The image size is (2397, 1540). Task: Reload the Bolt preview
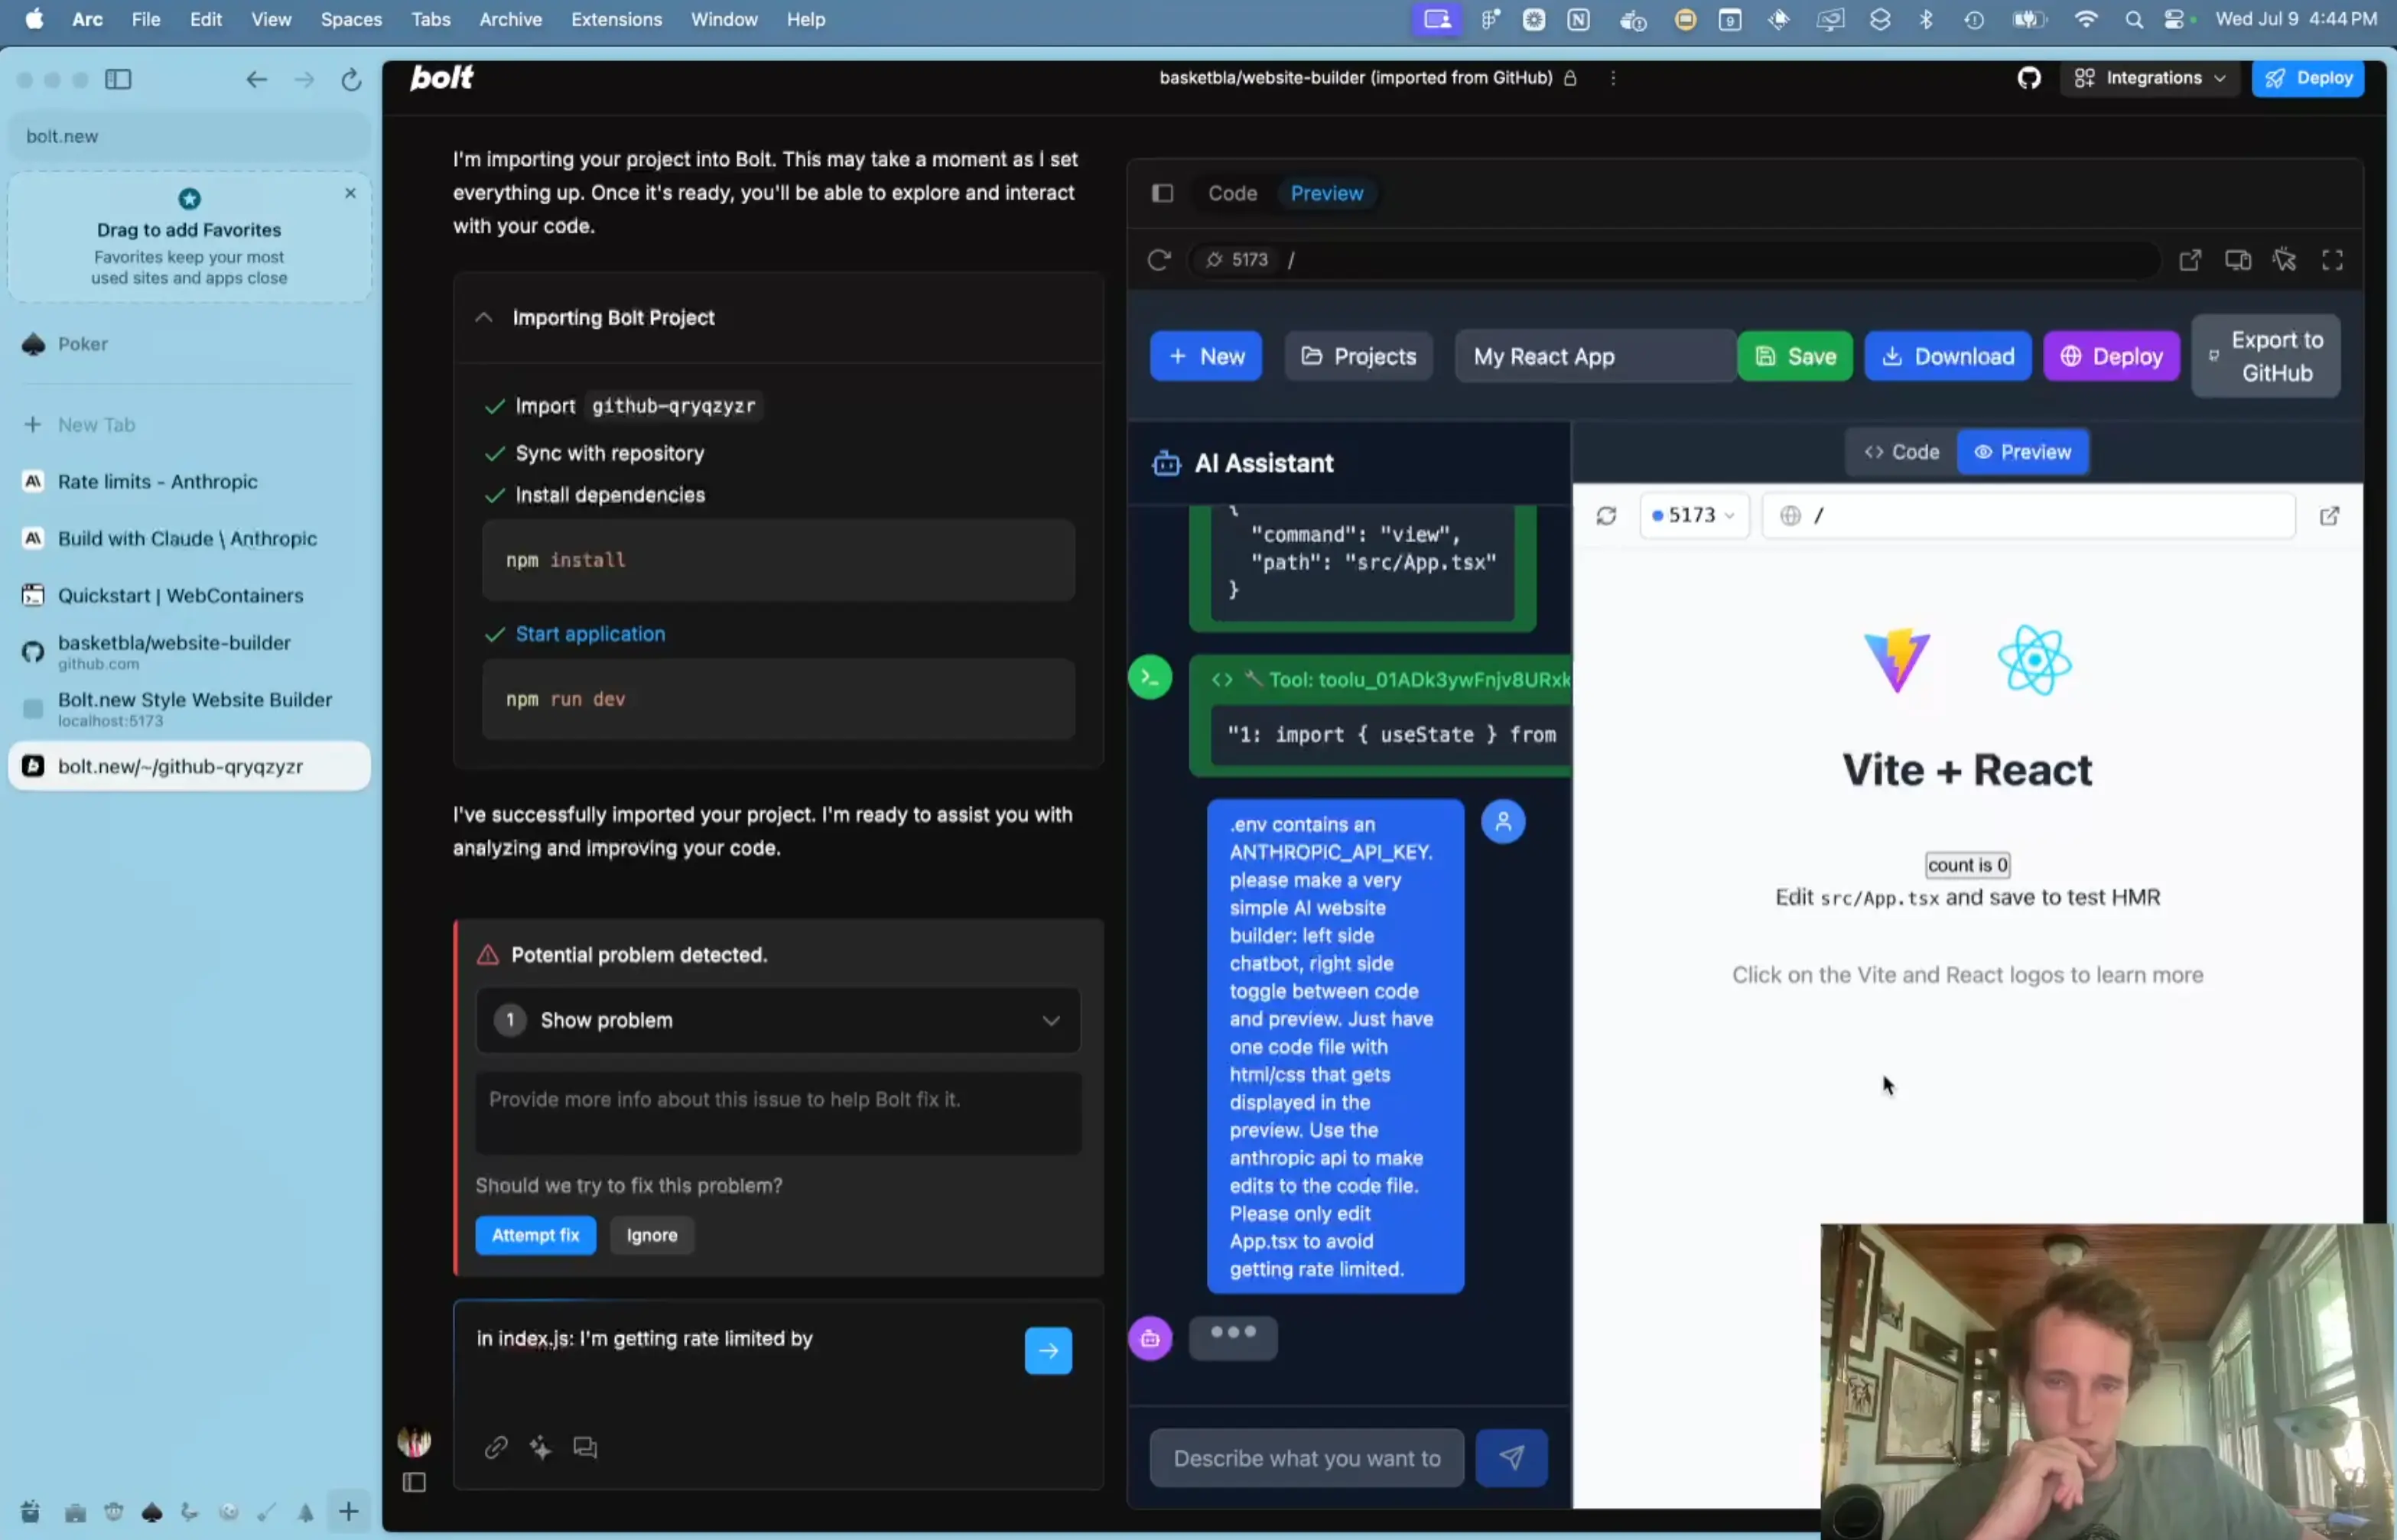[x=1159, y=260]
